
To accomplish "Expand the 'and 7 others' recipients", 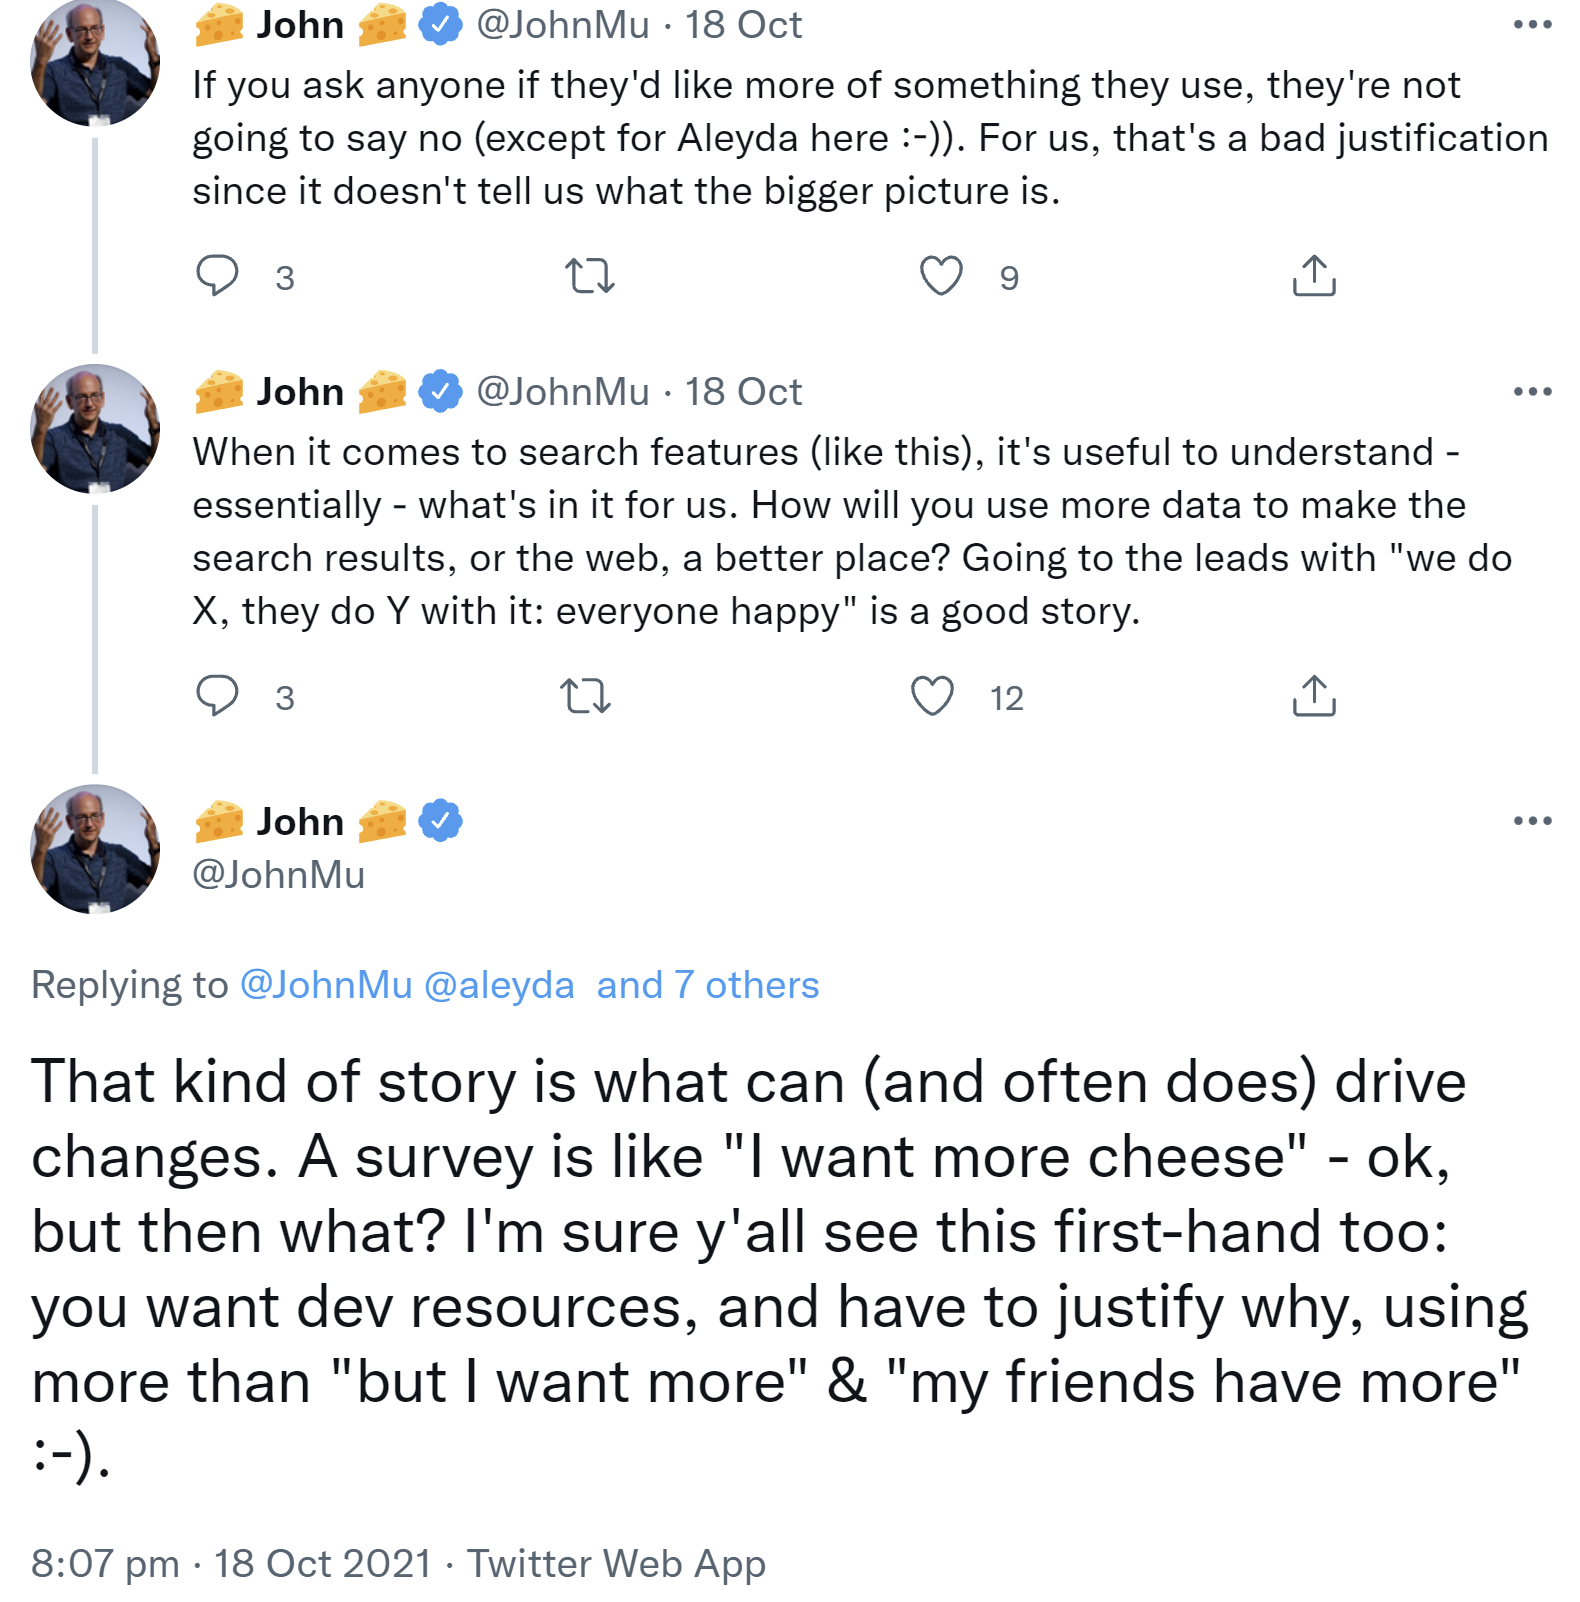I will [x=708, y=985].
